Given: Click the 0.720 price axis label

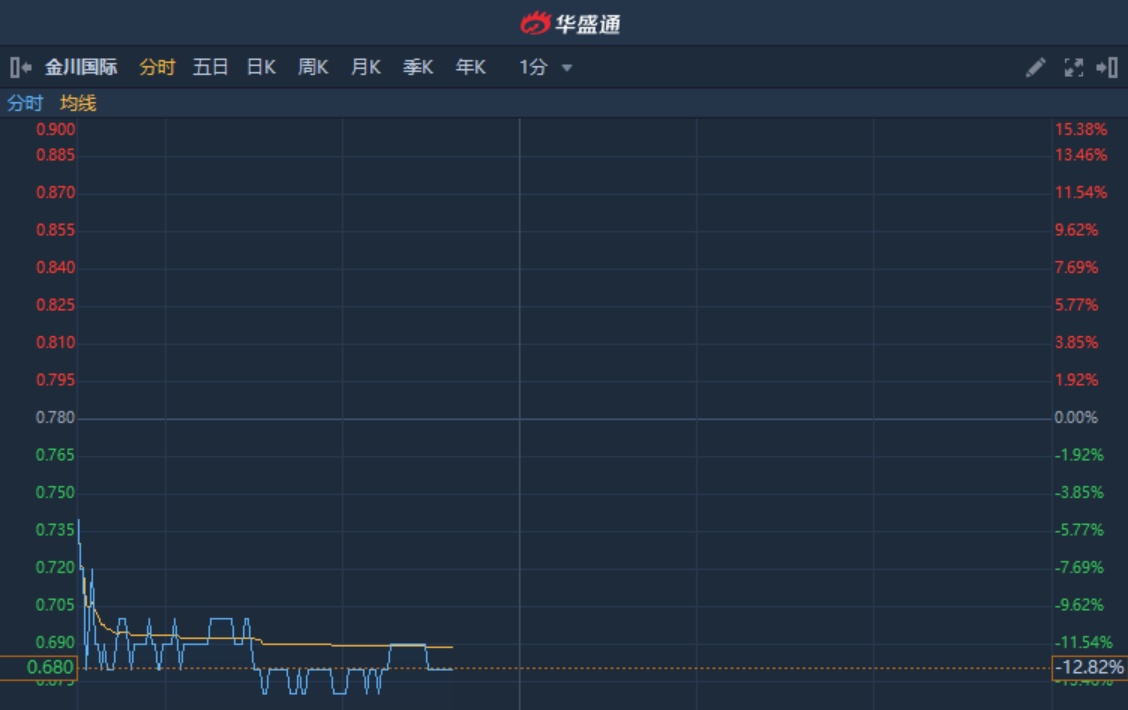Looking at the screenshot, I should pos(55,568).
